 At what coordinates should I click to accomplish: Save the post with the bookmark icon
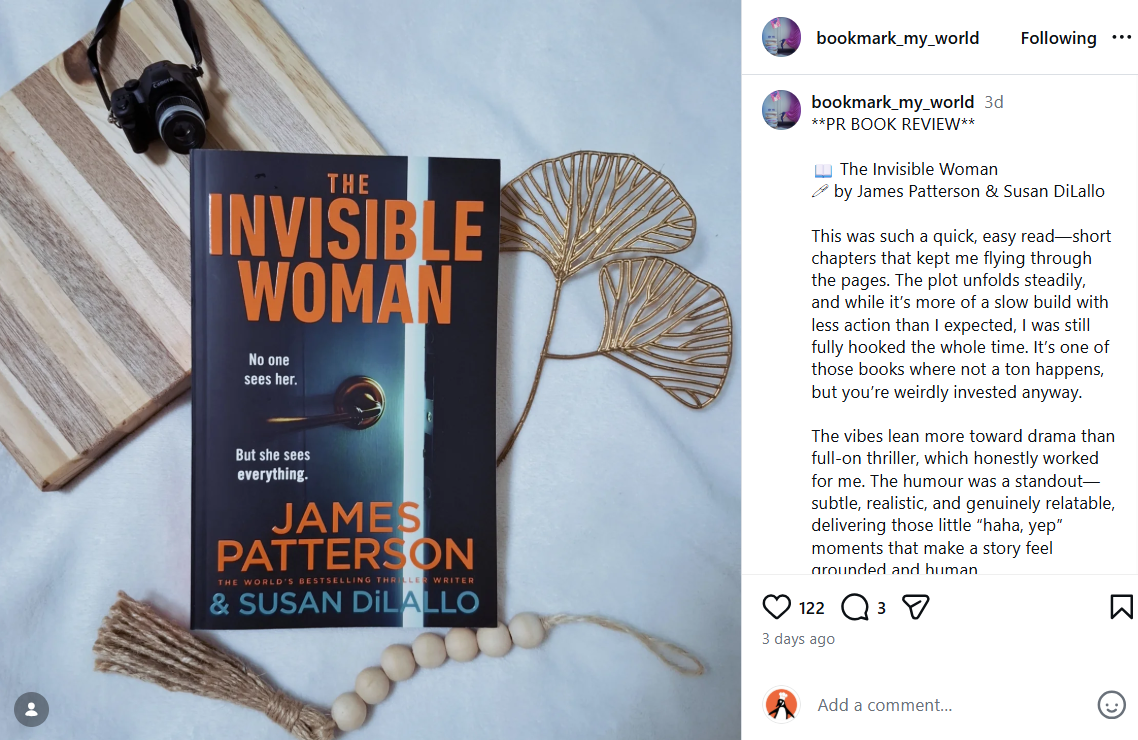(1121, 607)
